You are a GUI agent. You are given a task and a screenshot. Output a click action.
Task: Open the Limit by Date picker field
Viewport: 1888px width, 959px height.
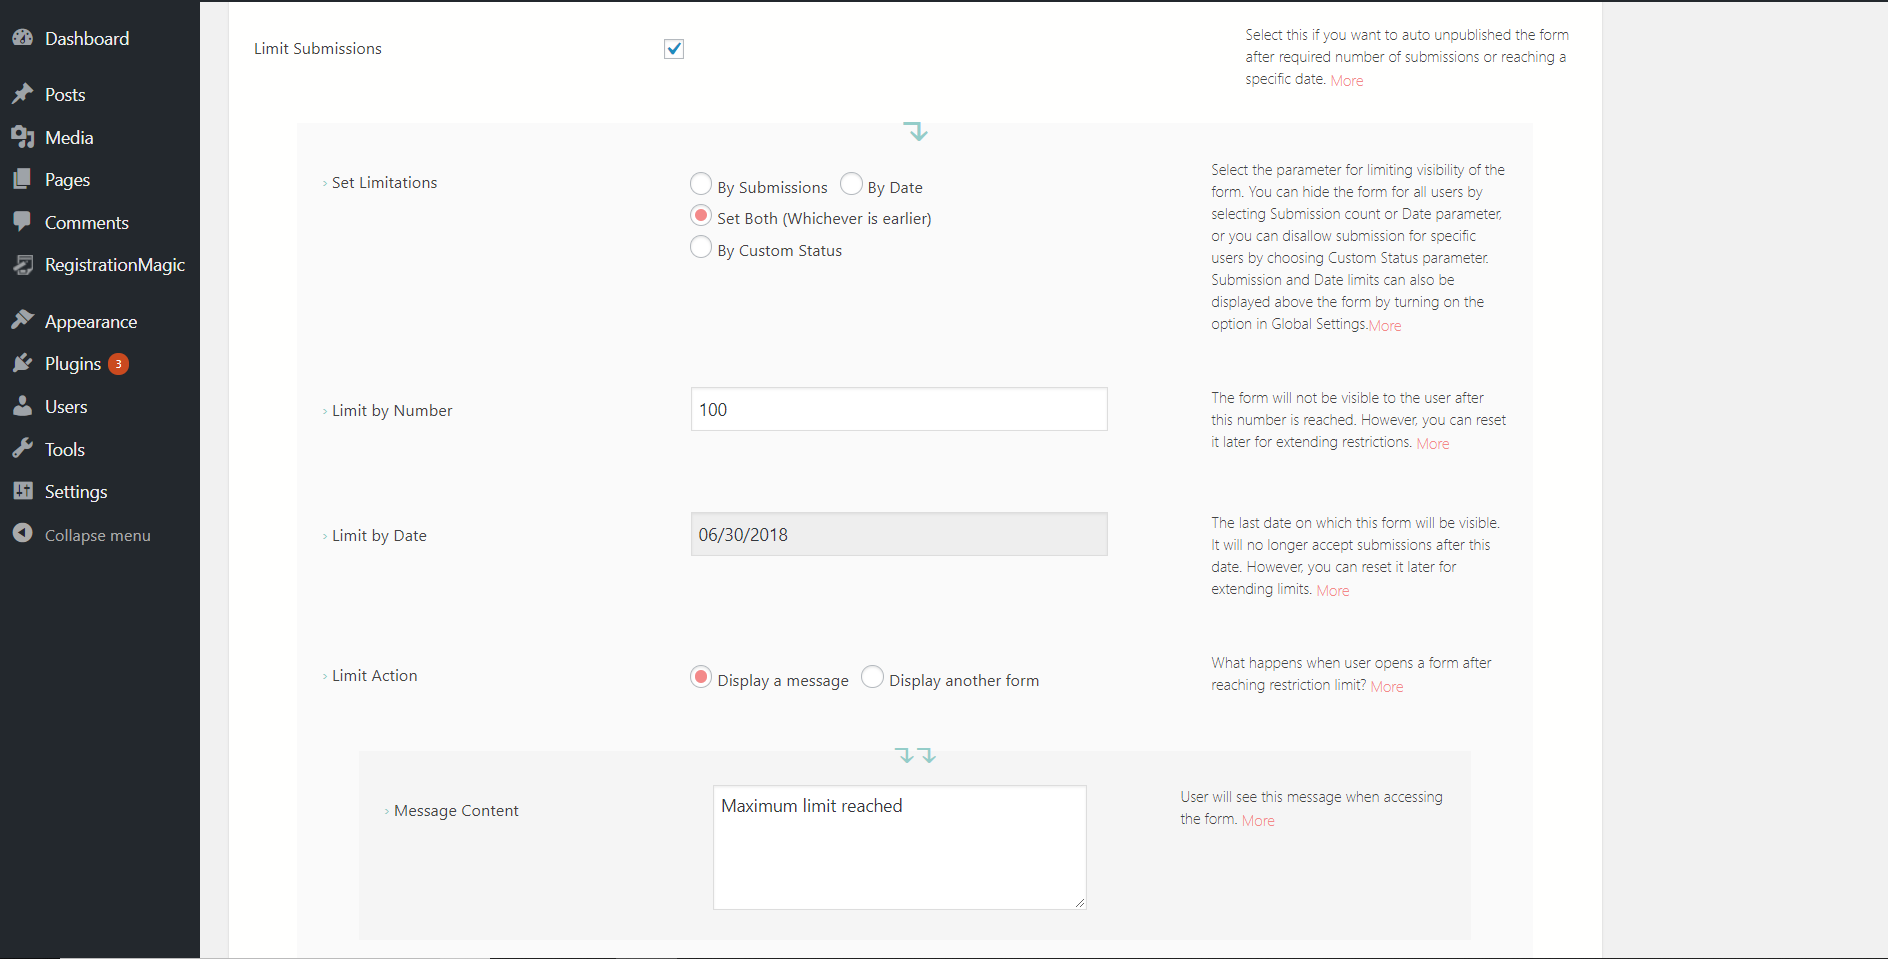click(898, 534)
